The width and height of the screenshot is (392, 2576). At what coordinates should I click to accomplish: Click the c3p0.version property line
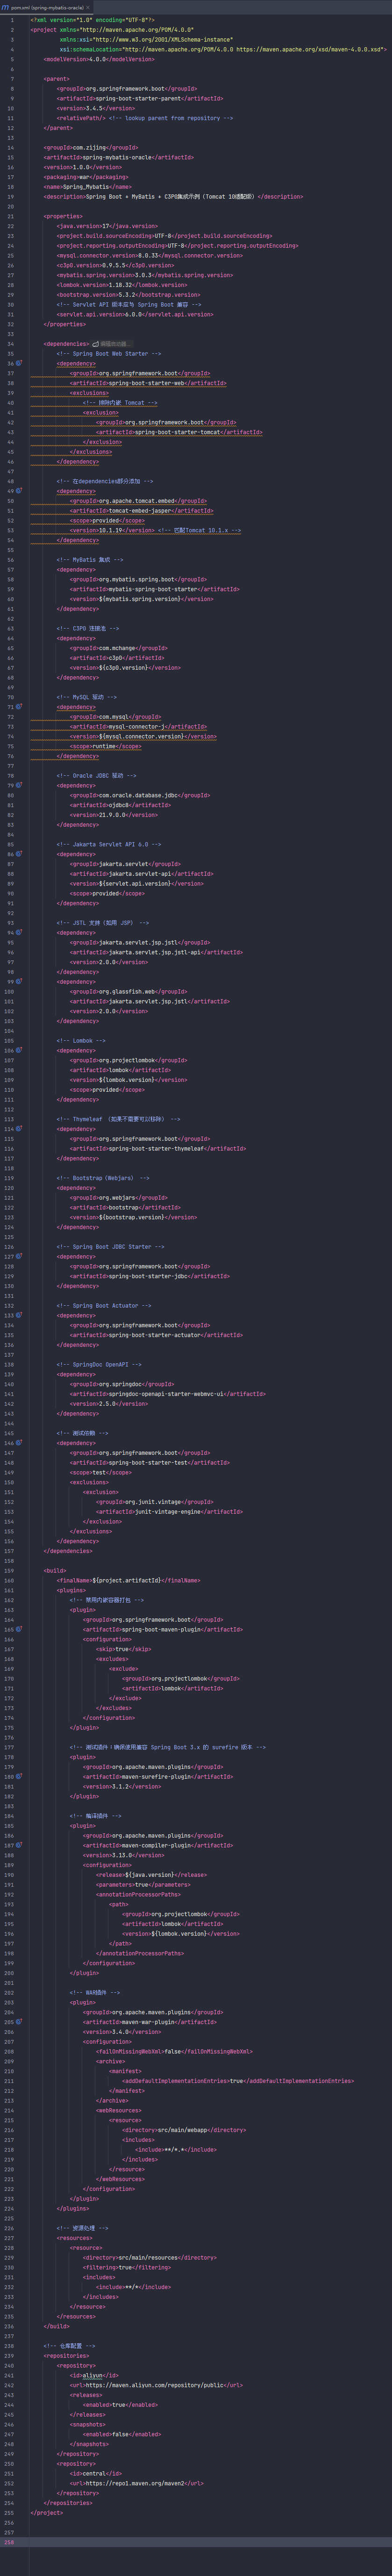tap(115, 265)
